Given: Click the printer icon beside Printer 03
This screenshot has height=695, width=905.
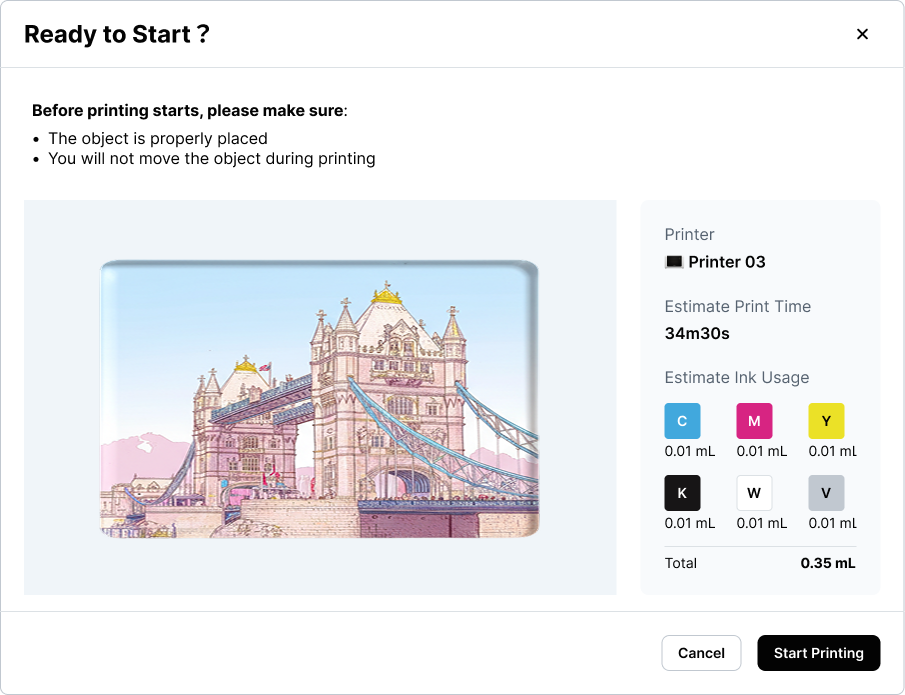Looking at the screenshot, I should pos(674,262).
